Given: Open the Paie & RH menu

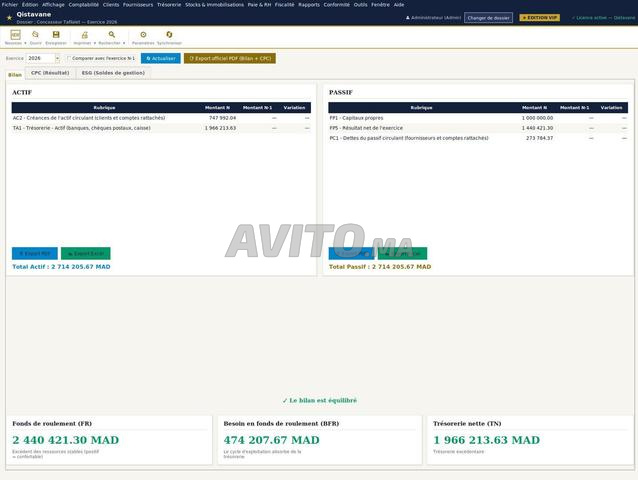Looking at the screenshot, I should click(x=259, y=4).
